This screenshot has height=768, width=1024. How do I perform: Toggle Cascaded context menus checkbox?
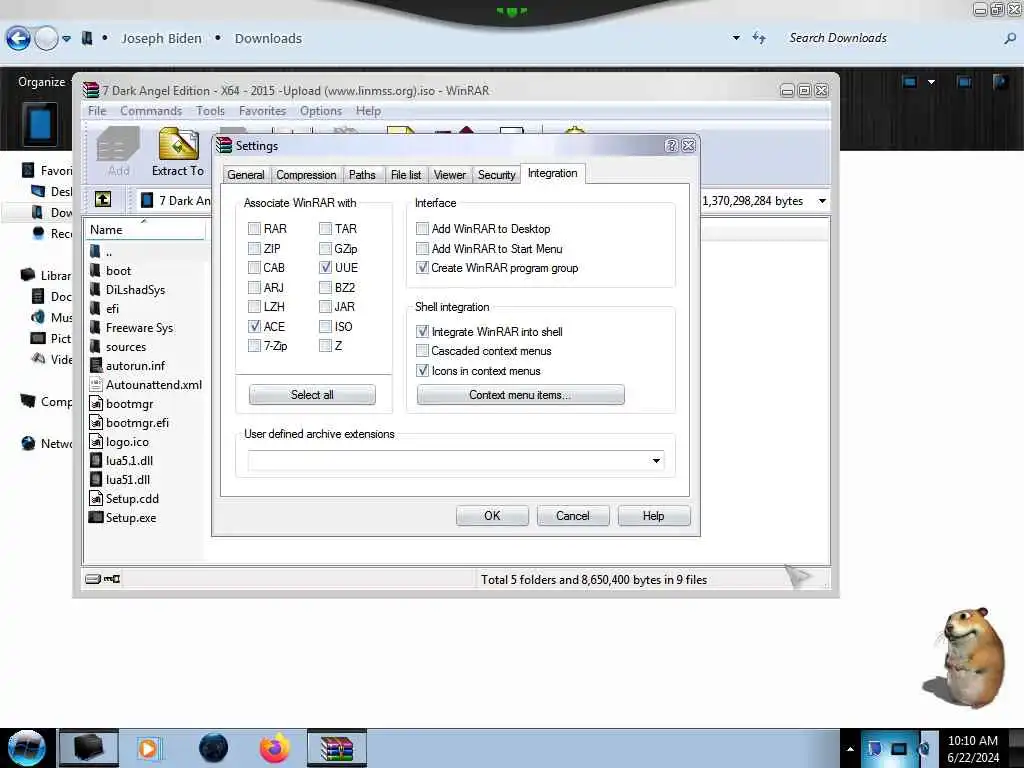coord(423,351)
